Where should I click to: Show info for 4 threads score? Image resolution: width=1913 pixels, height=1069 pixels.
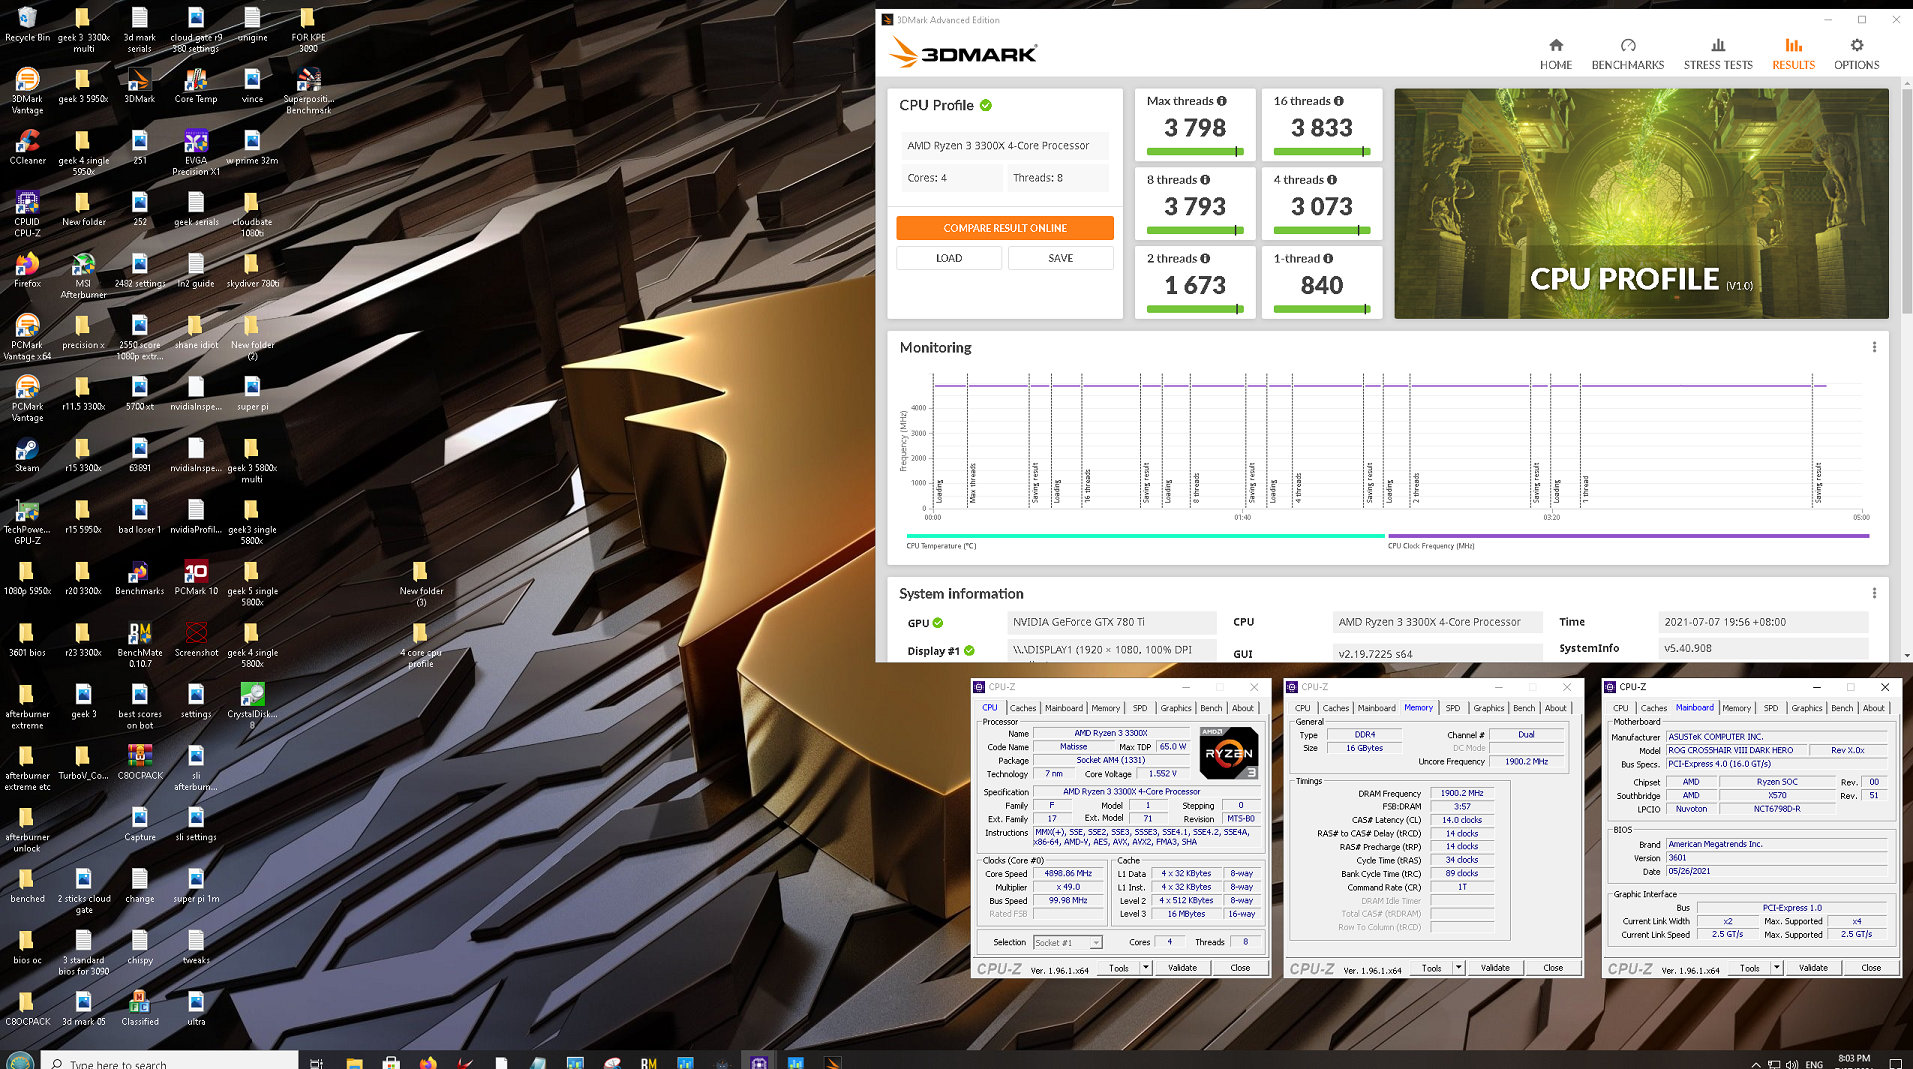1332,180
